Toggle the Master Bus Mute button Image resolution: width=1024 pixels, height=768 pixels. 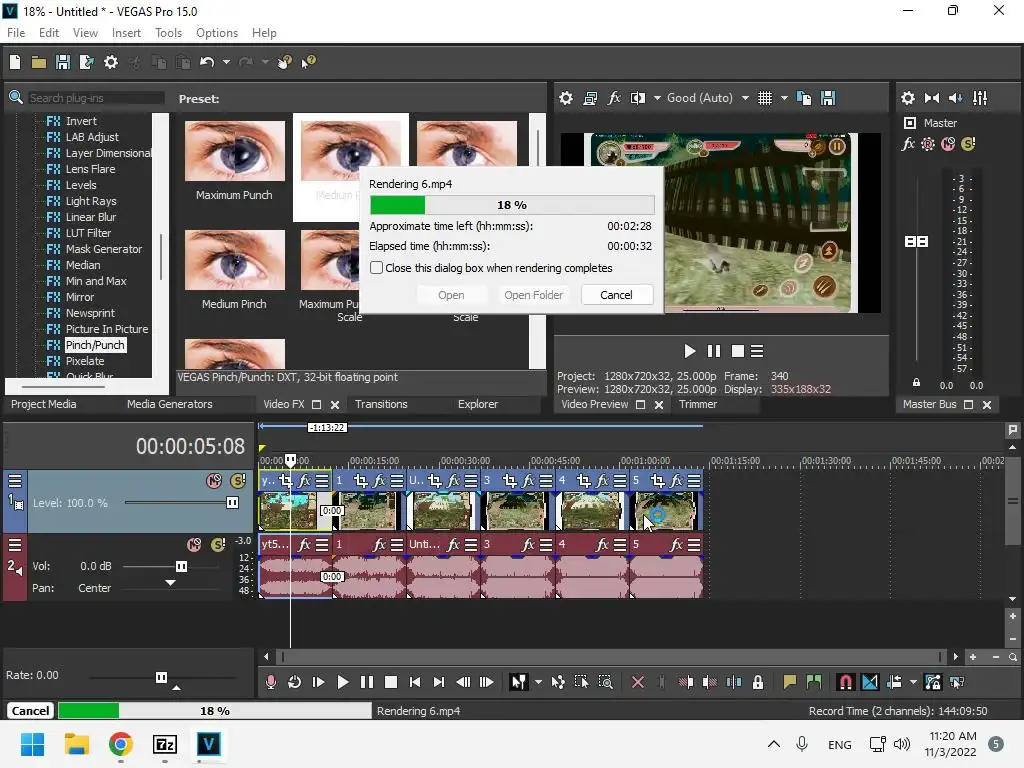(x=948, y=144)
